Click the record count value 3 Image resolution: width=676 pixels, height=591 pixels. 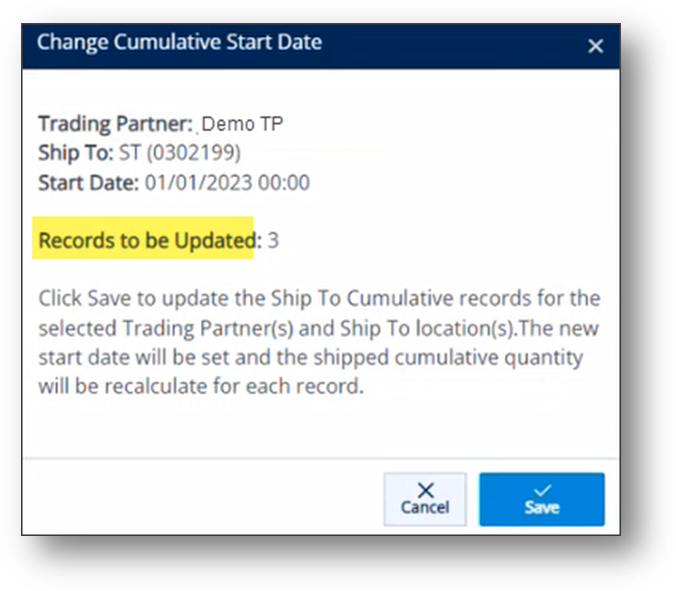(273, 240)
